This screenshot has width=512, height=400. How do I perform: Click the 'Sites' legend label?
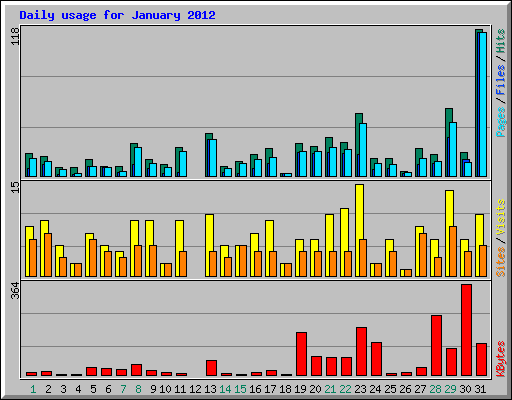(501, 262)
